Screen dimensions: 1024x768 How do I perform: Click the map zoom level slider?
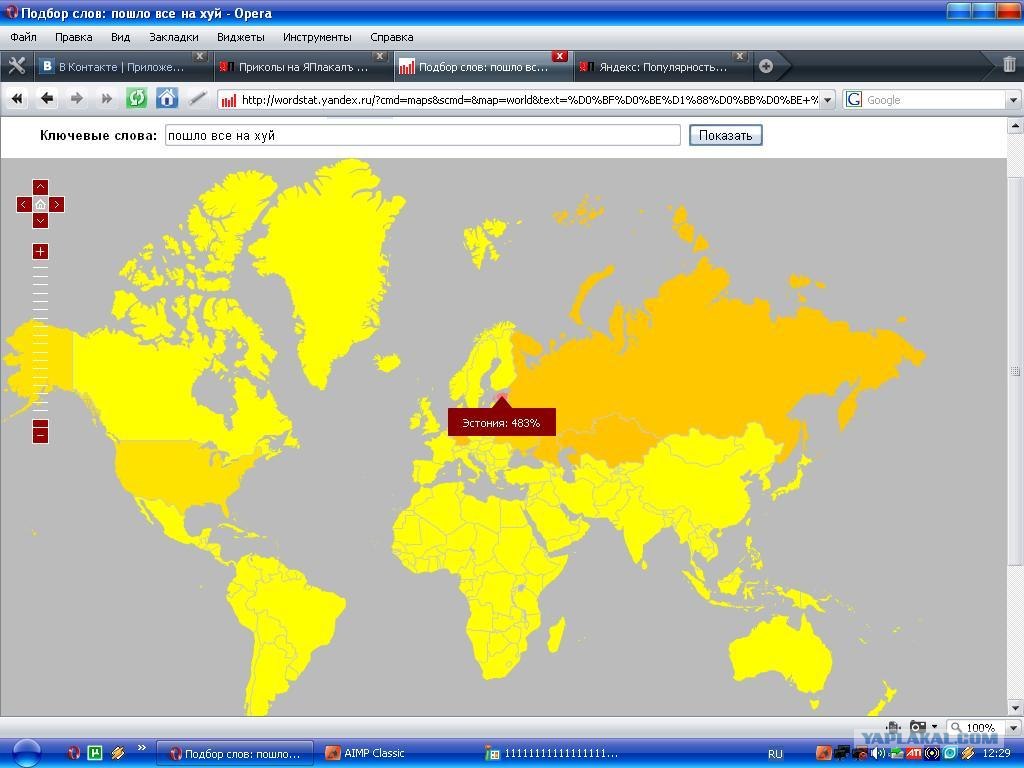[x=40, y=340]
